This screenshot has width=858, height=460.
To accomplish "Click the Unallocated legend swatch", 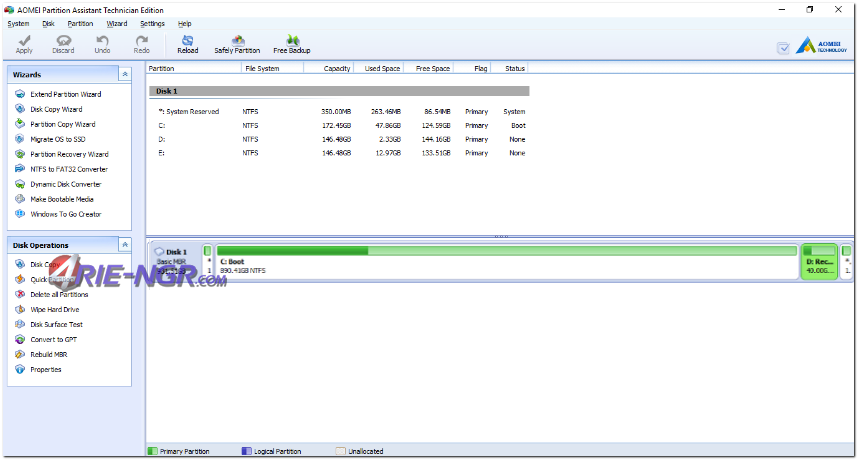I will pos(340,451).
